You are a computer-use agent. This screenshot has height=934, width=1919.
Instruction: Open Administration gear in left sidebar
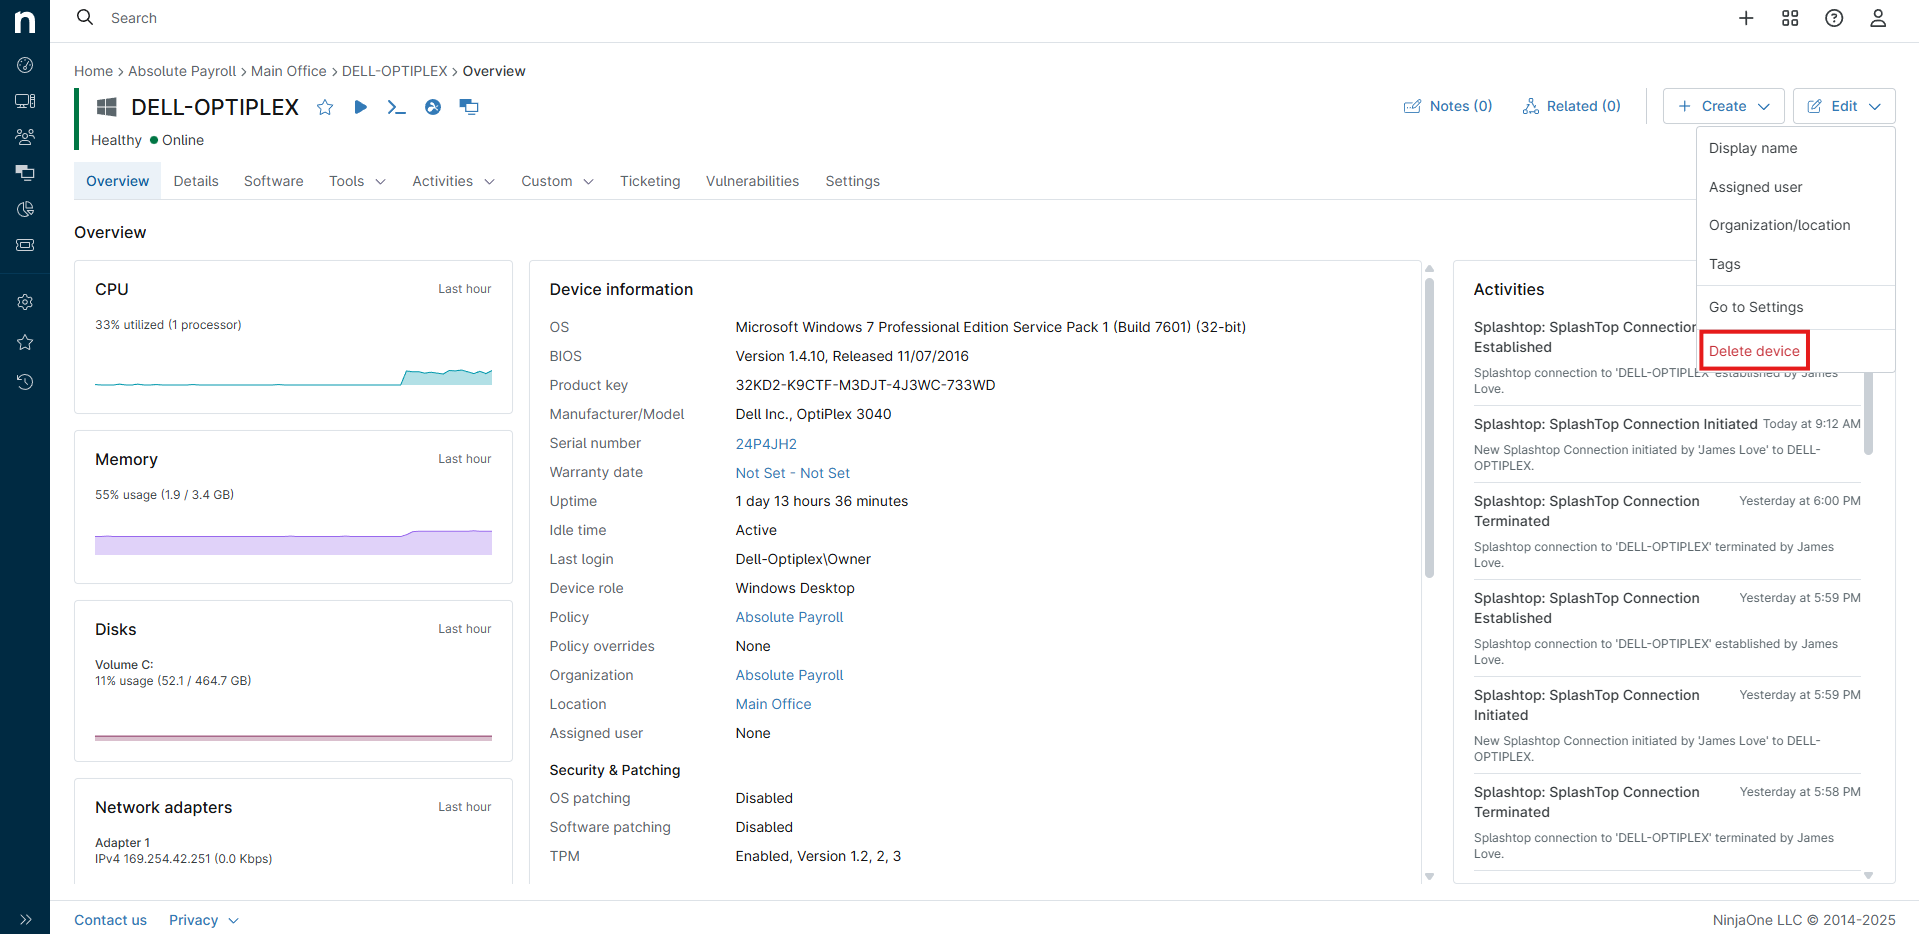(x=25, y=302)
